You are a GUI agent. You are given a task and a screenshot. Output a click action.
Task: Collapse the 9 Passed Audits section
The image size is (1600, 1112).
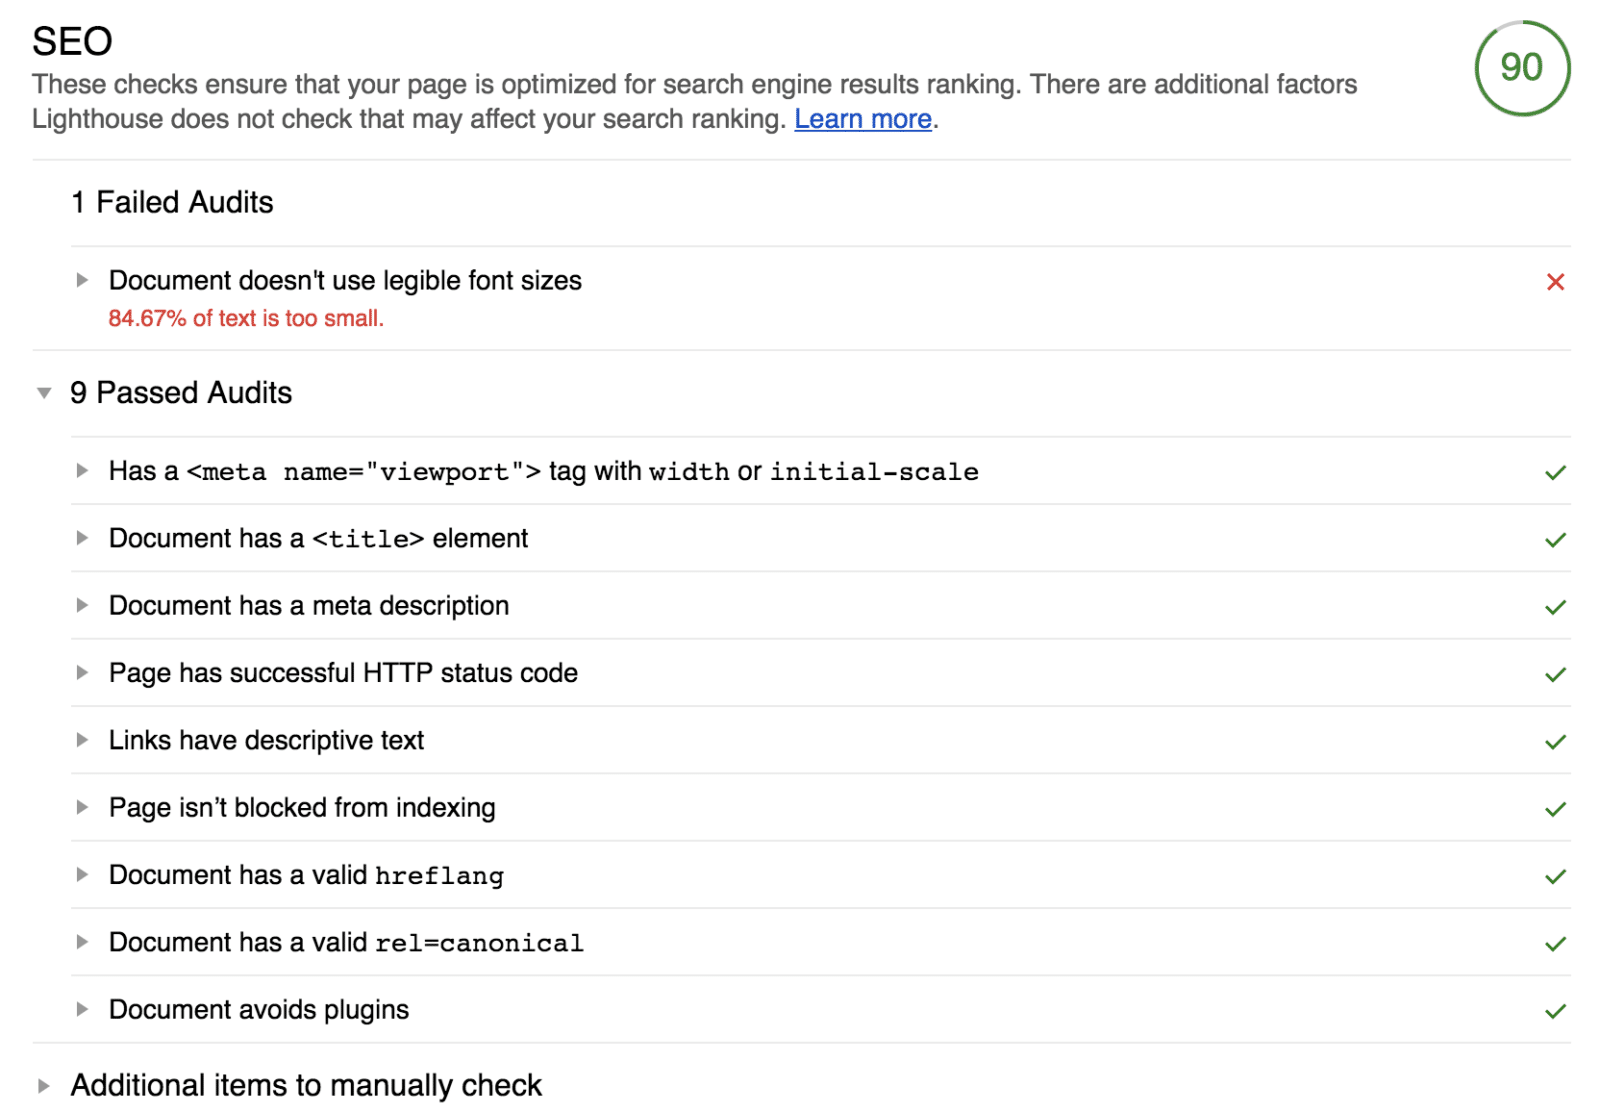point(44,393)
